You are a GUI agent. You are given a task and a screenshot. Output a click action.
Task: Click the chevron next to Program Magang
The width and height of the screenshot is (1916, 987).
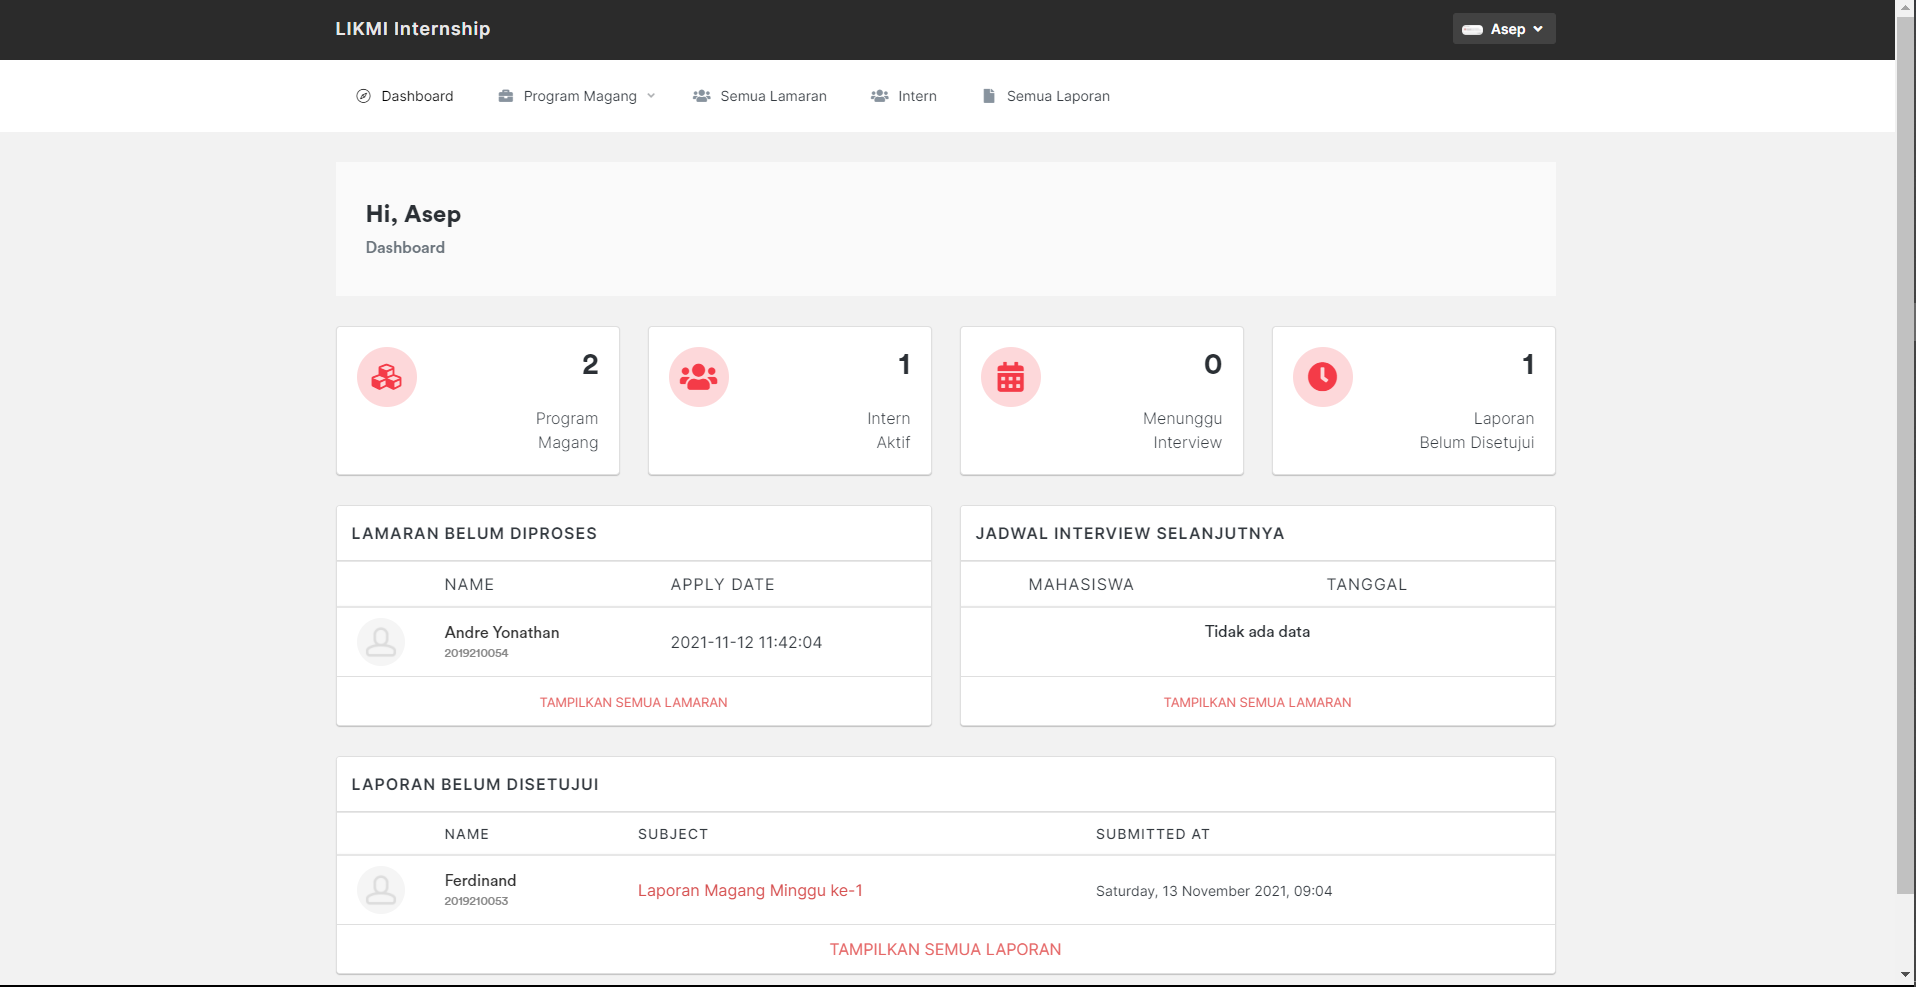click(651, 96)
